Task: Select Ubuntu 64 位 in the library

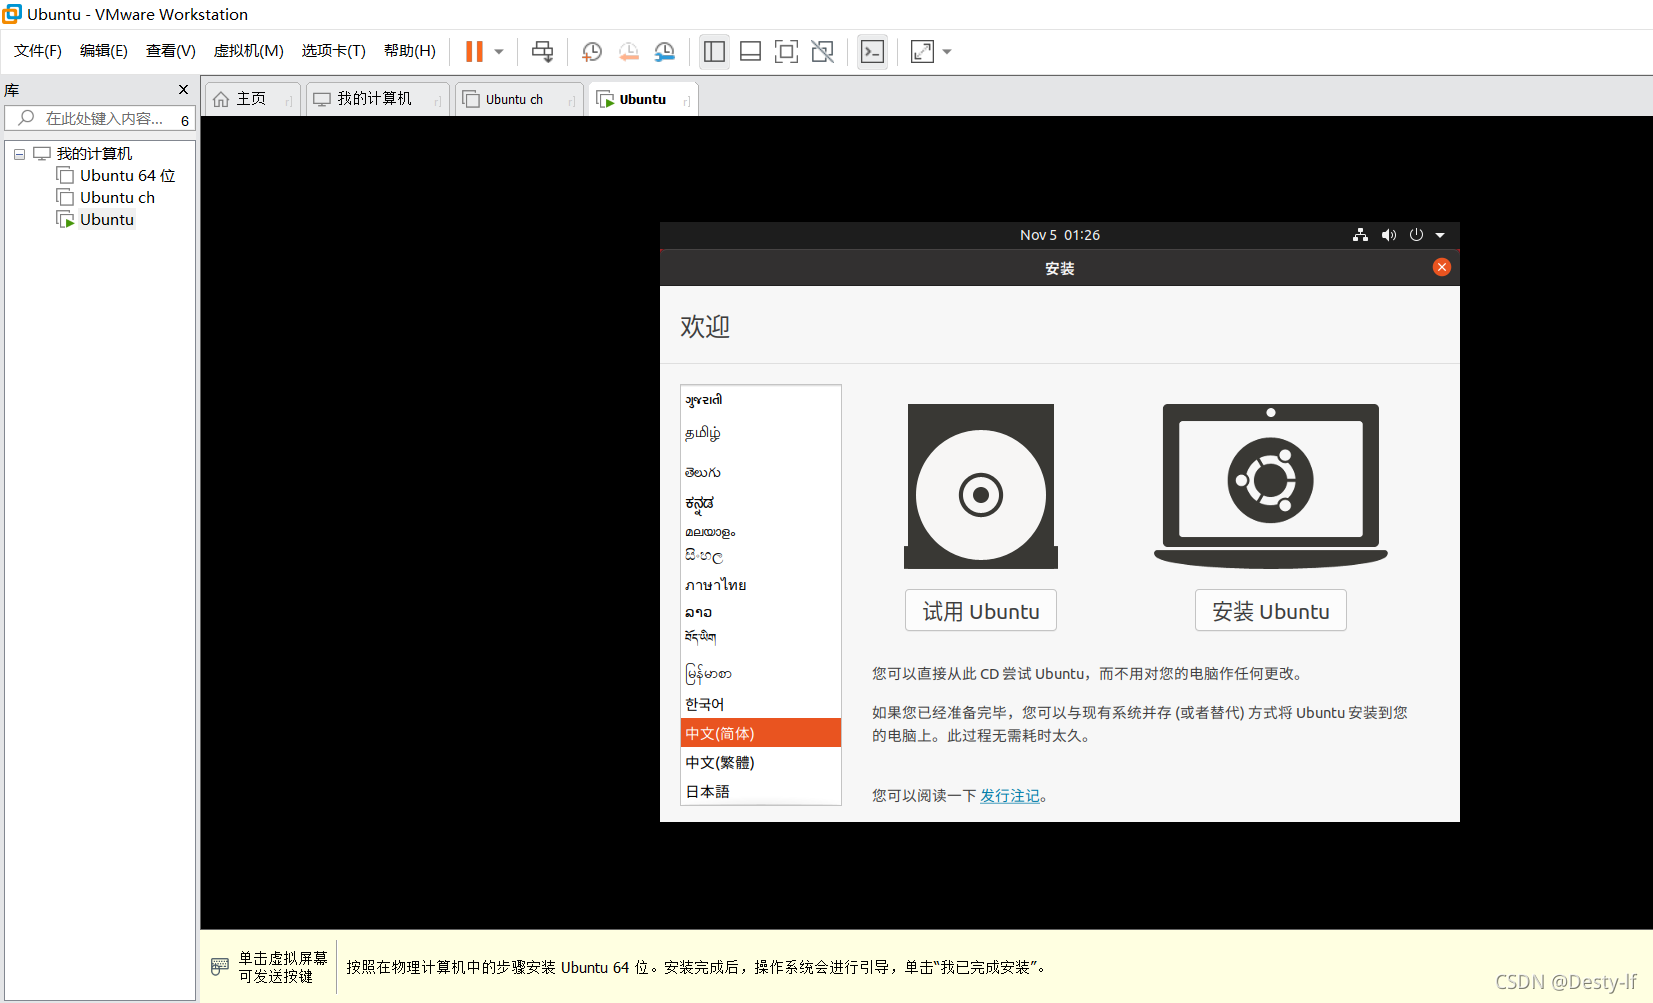Action: pyautogui.click(x=127, y=176)
